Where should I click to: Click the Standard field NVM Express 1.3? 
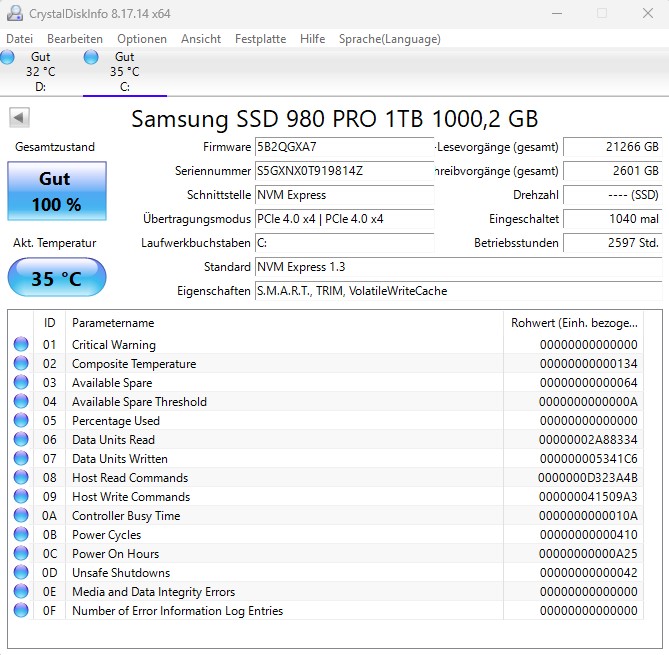click(459, 267)
